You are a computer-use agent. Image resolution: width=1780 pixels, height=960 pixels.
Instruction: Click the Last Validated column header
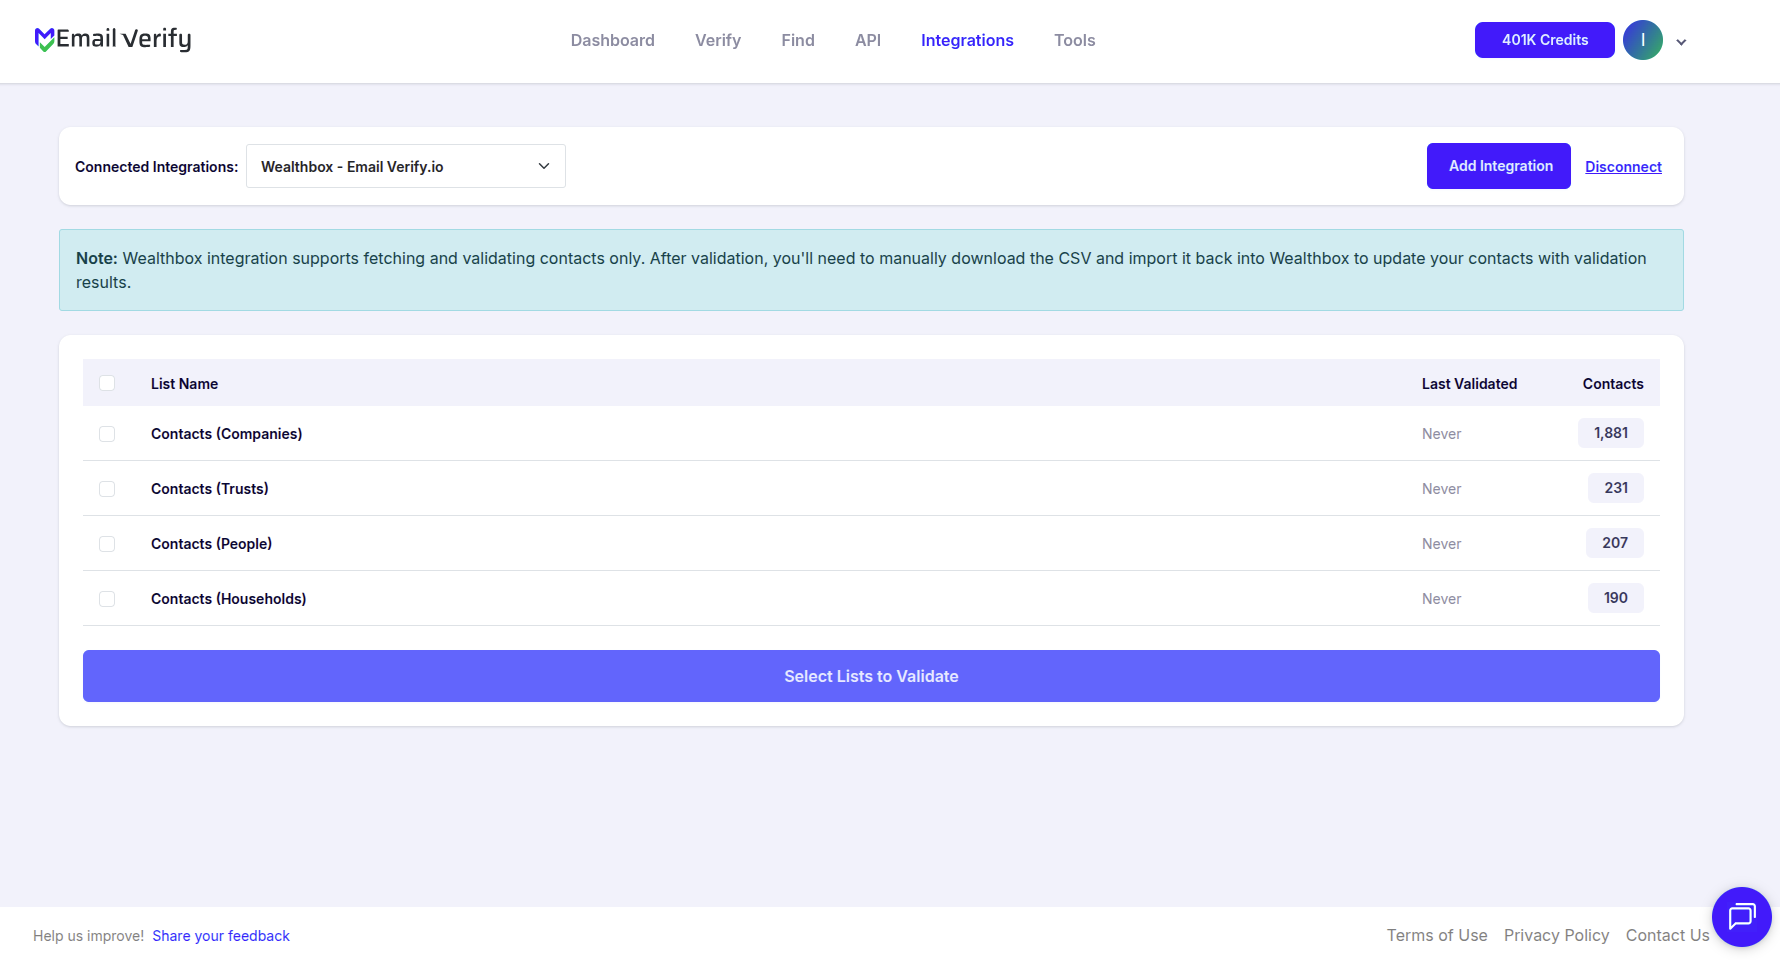[x=1469, y=384]
